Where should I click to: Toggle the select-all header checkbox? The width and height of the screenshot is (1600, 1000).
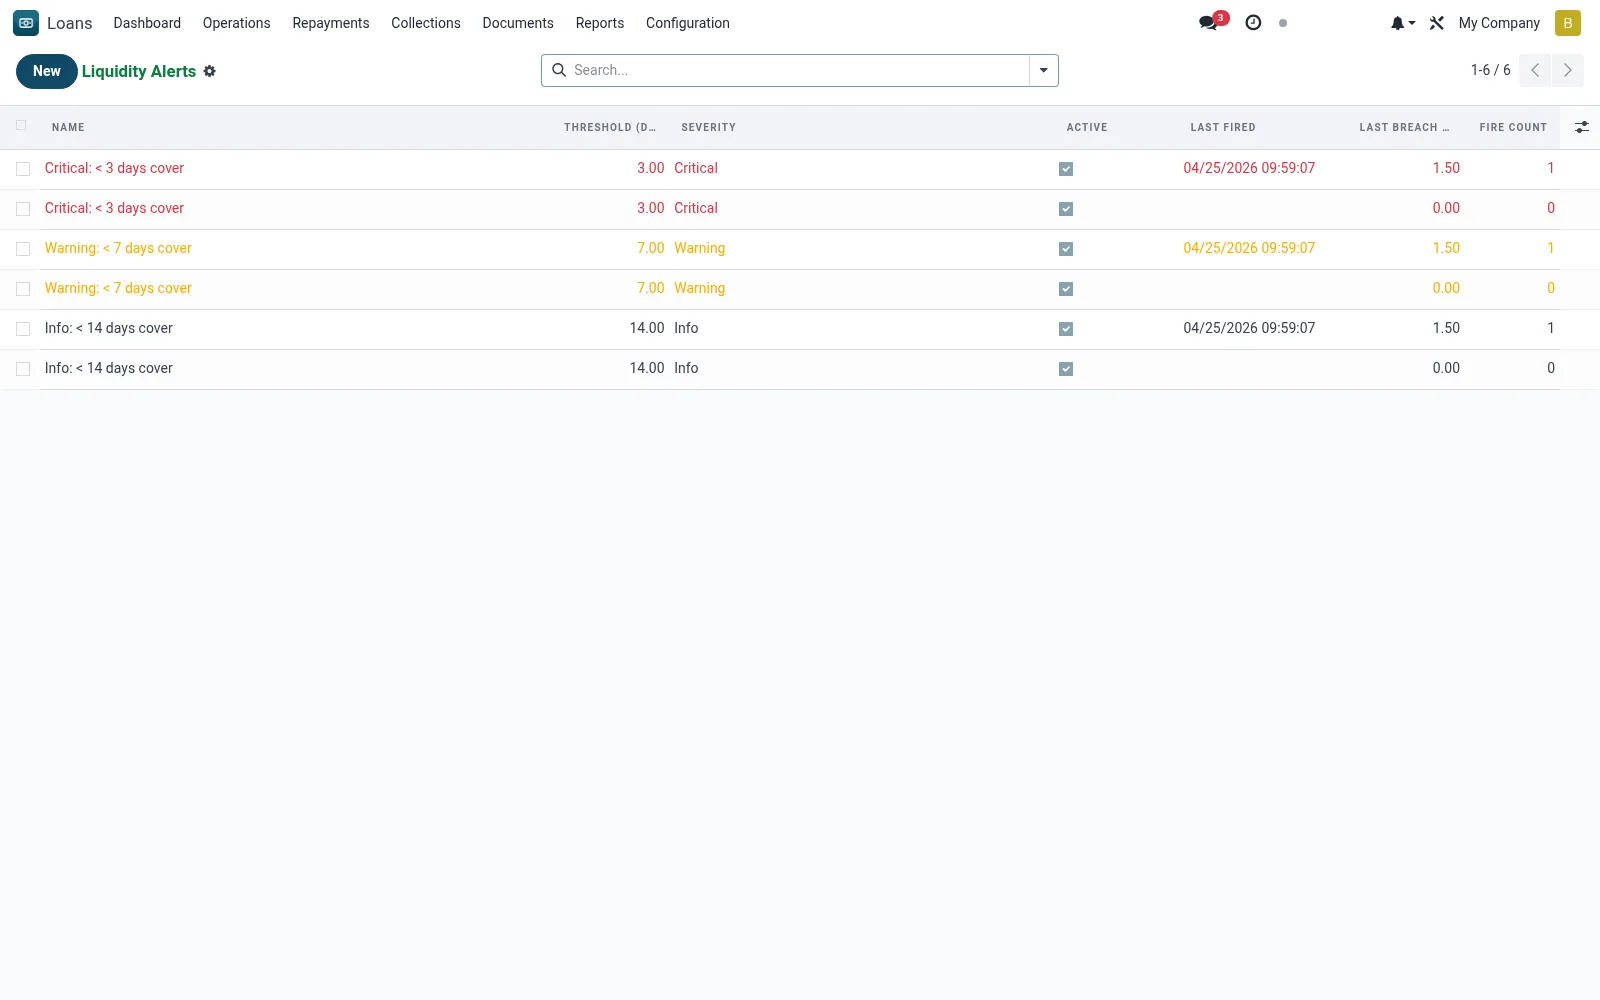click(x=21, y=126)
